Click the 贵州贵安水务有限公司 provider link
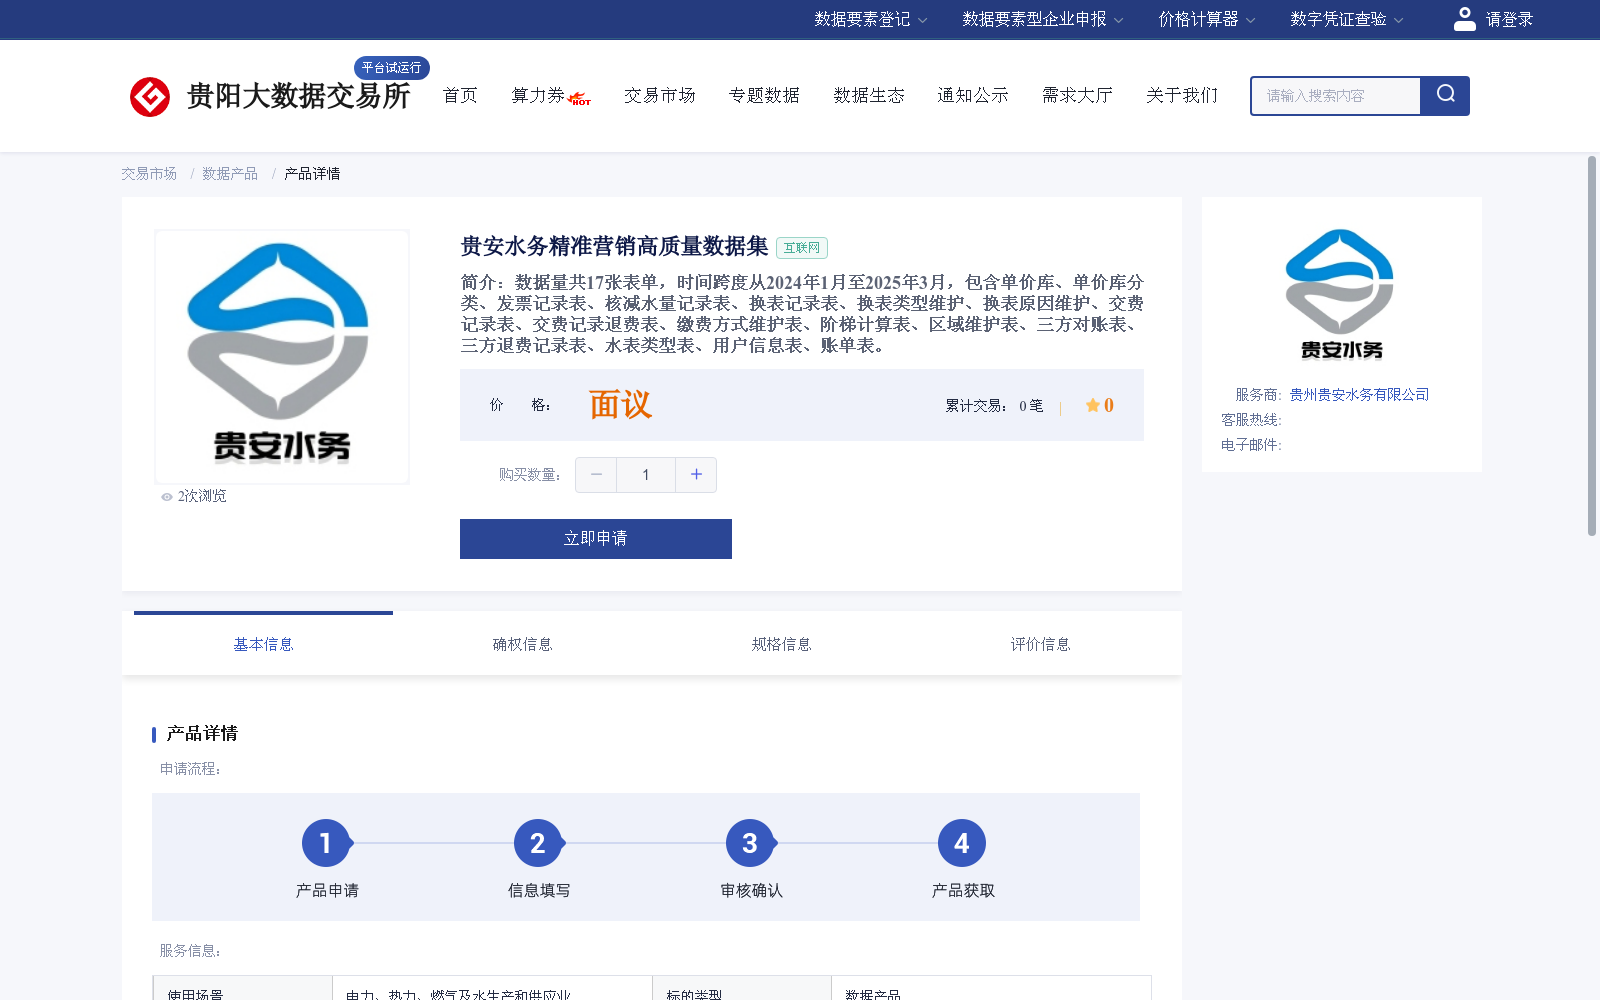 point(1359,395)
